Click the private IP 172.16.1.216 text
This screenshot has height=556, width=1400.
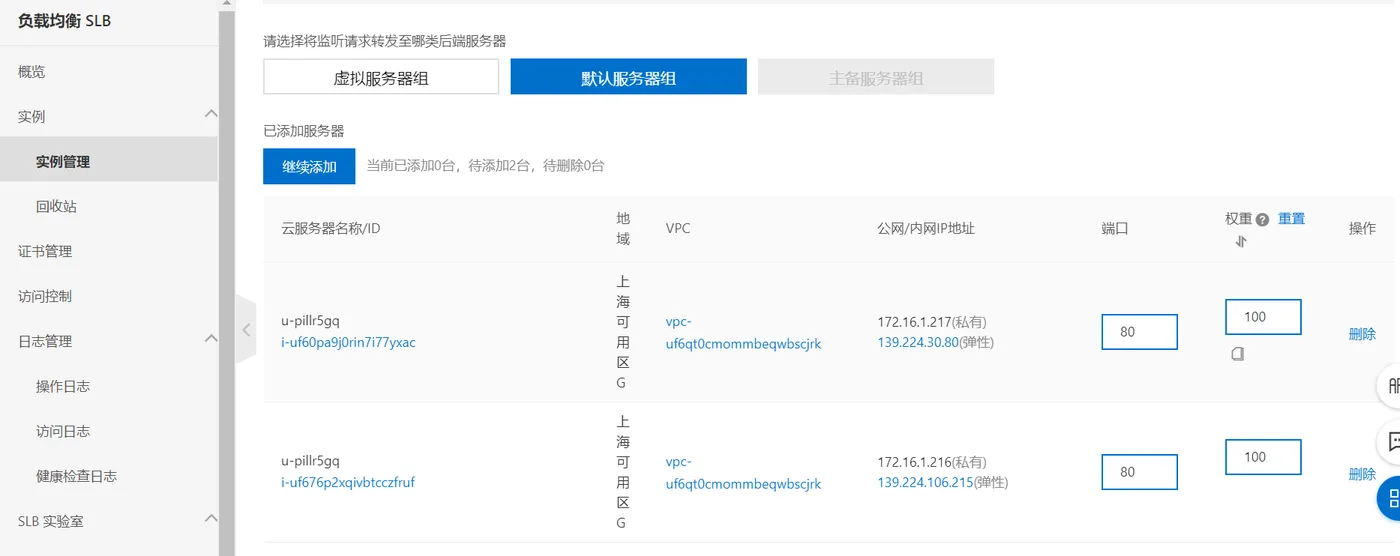(914, 462)
